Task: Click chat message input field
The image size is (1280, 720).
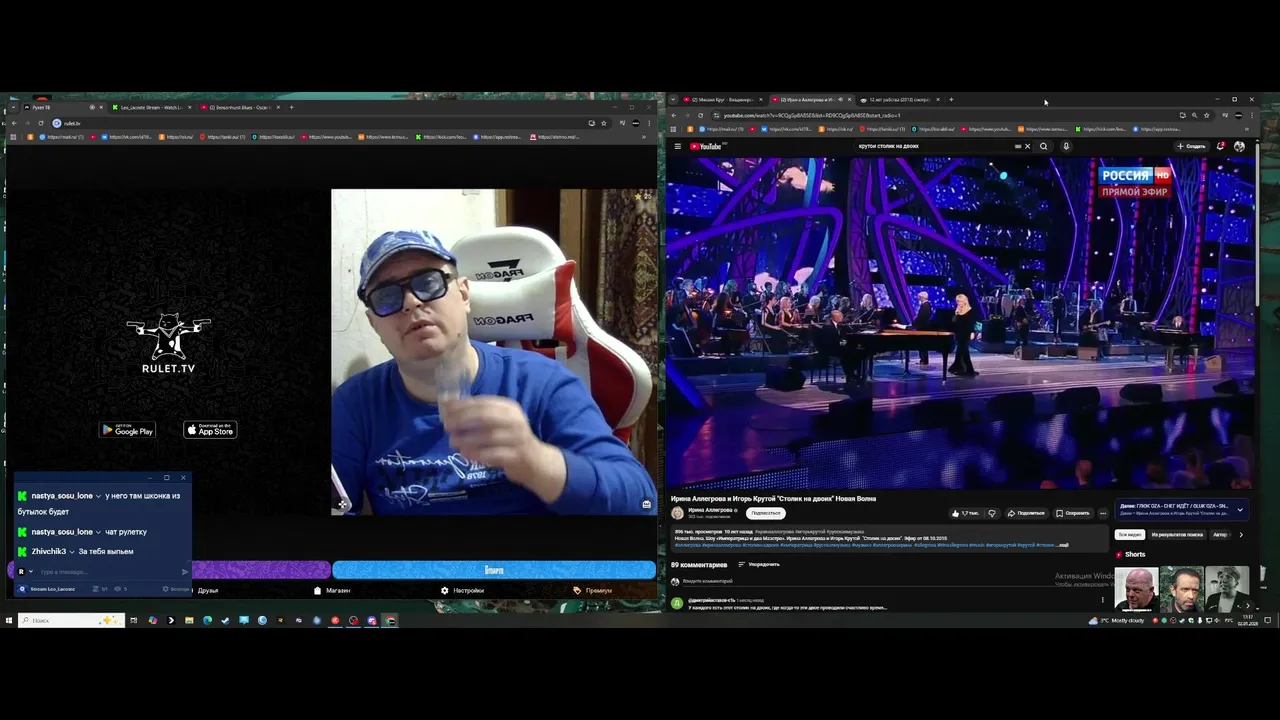Action: [108, 572]
